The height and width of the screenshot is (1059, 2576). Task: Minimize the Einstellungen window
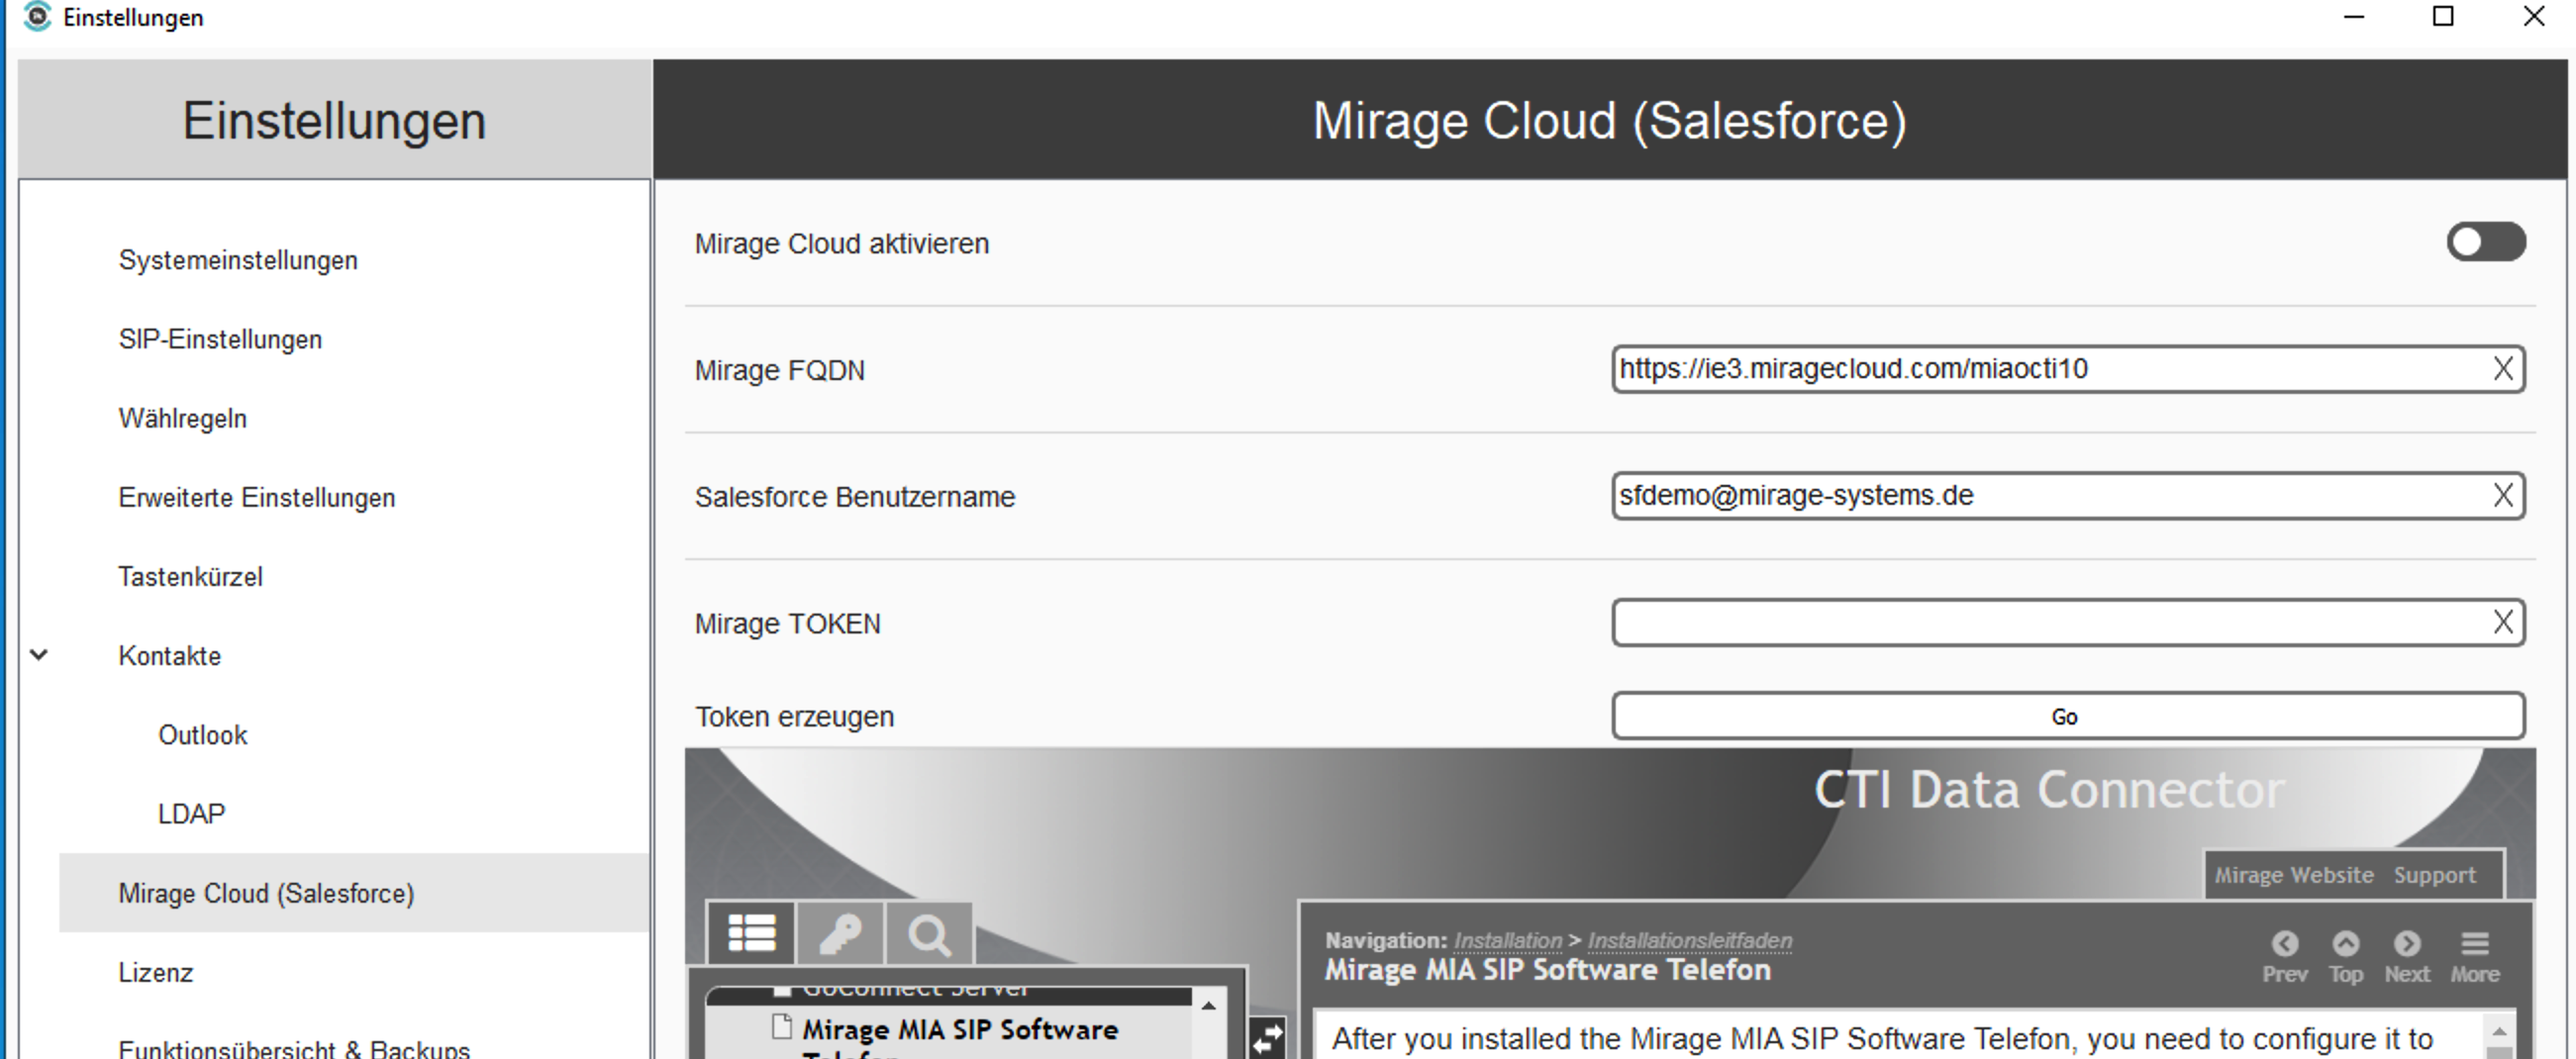2354,17
